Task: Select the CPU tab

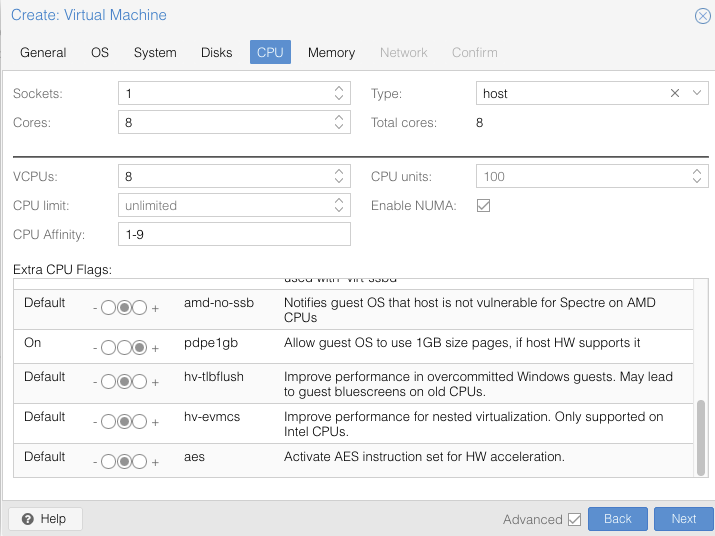Action: 270,52
